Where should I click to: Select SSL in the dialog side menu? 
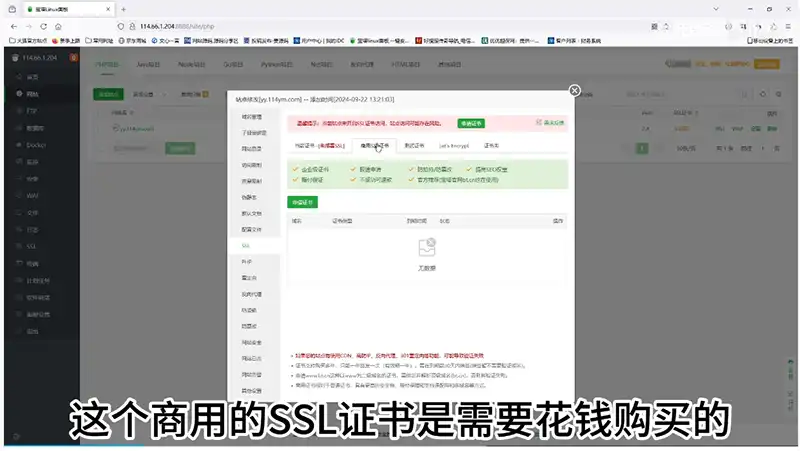click(x=246, y=244)
